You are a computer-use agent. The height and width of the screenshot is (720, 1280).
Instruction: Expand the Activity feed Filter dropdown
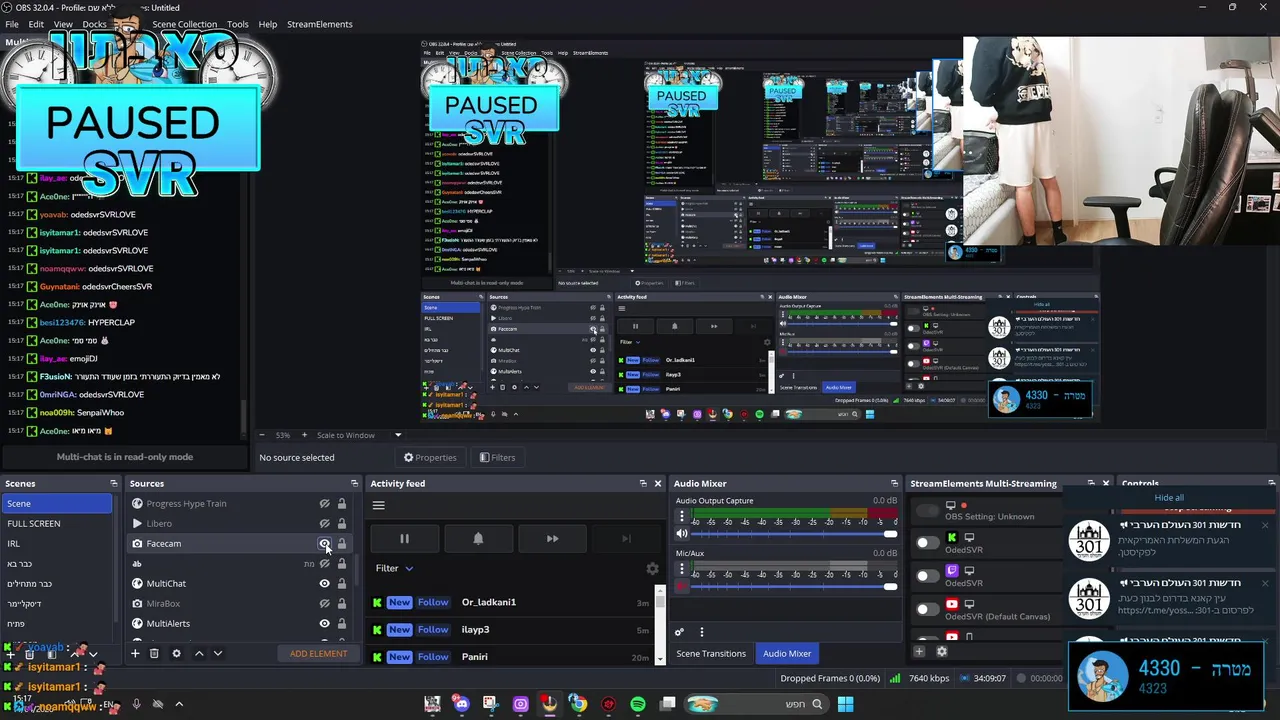(x=394, y=568)
